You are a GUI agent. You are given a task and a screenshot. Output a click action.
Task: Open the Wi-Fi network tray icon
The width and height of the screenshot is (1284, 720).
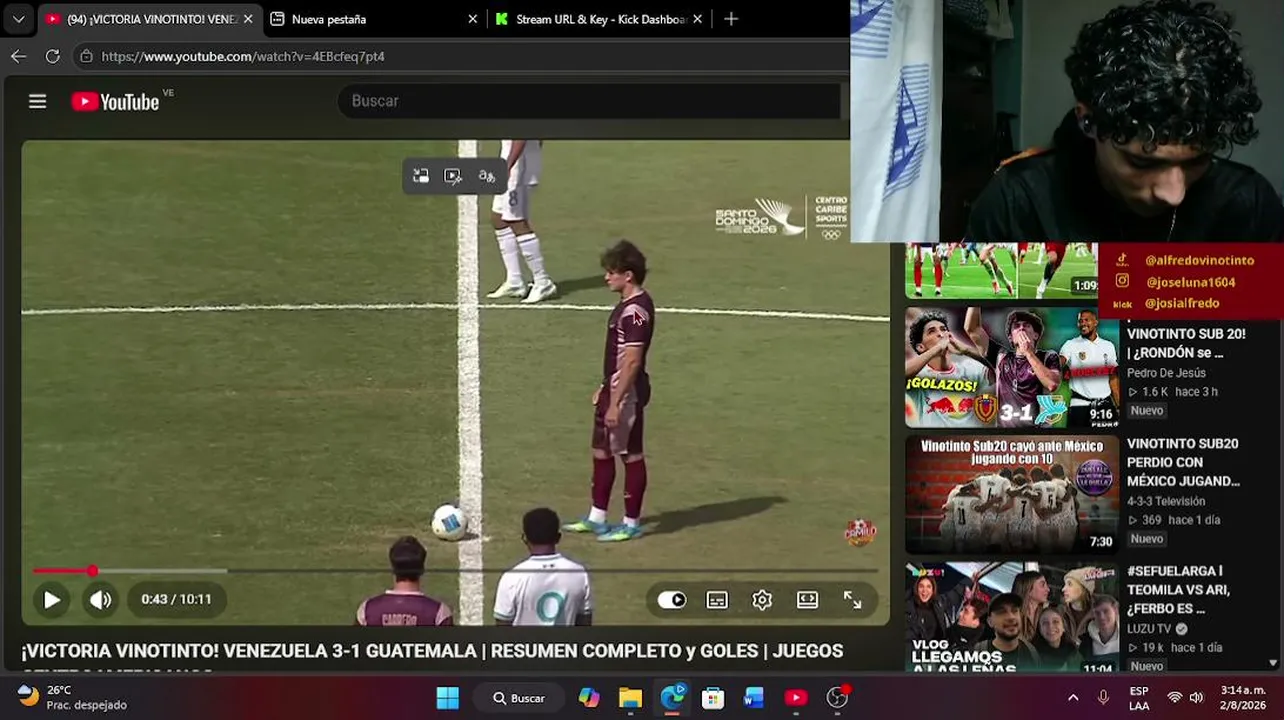coord(1175,698)
